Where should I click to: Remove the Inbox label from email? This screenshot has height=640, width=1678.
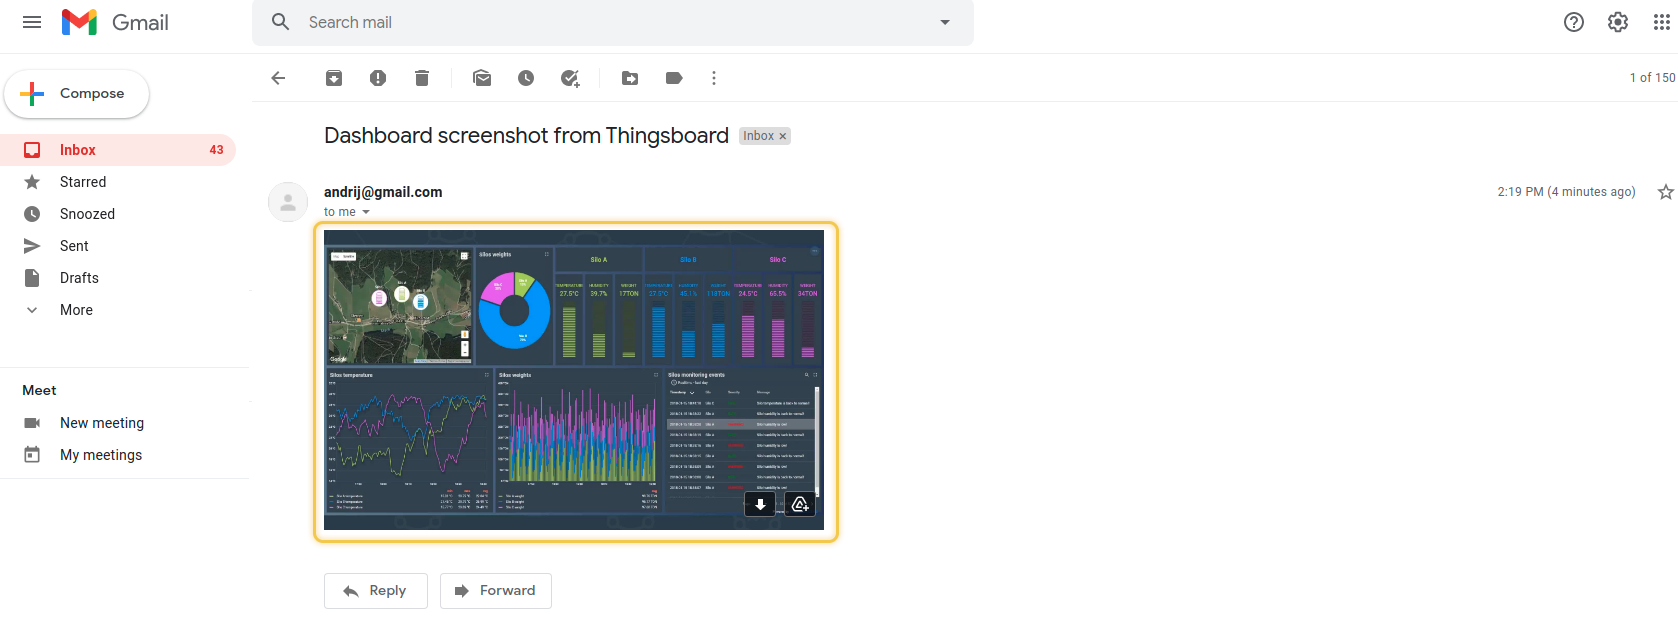pos(783,136)
